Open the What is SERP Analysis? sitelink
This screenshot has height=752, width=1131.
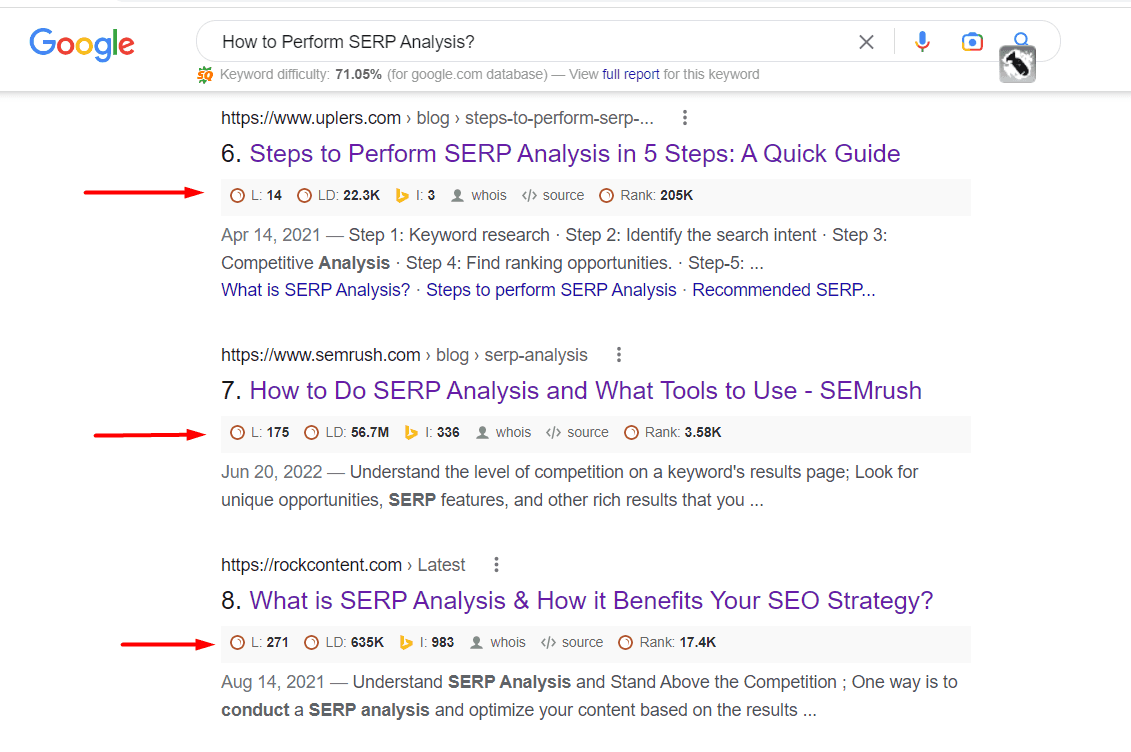(x=315, y=290)
